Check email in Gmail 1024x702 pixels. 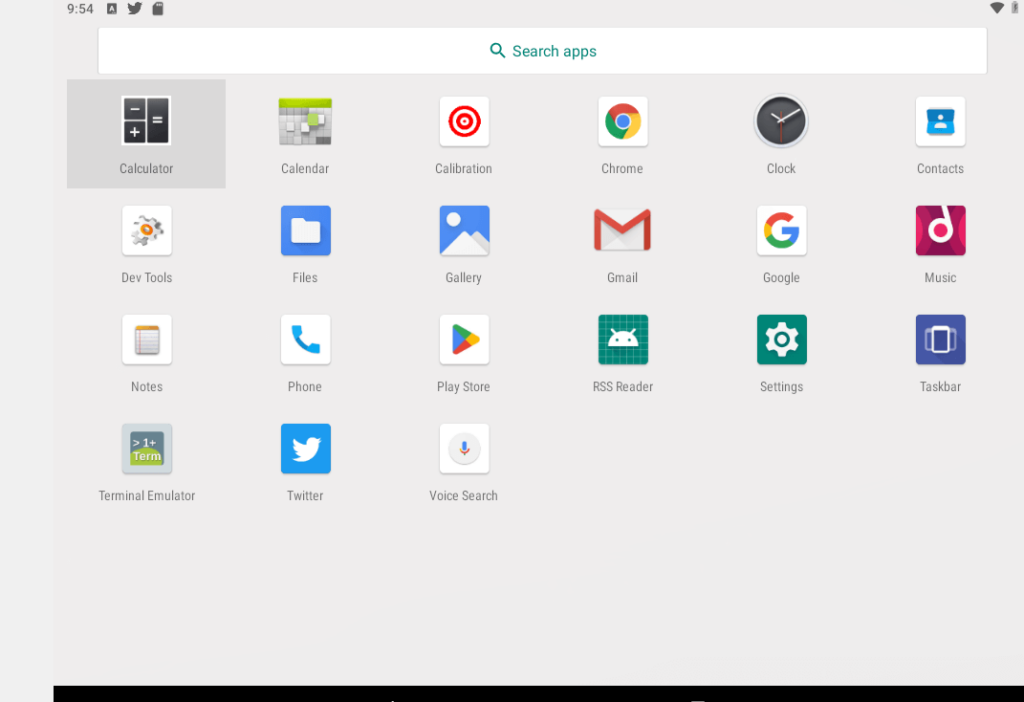click(x=622, y=230)
